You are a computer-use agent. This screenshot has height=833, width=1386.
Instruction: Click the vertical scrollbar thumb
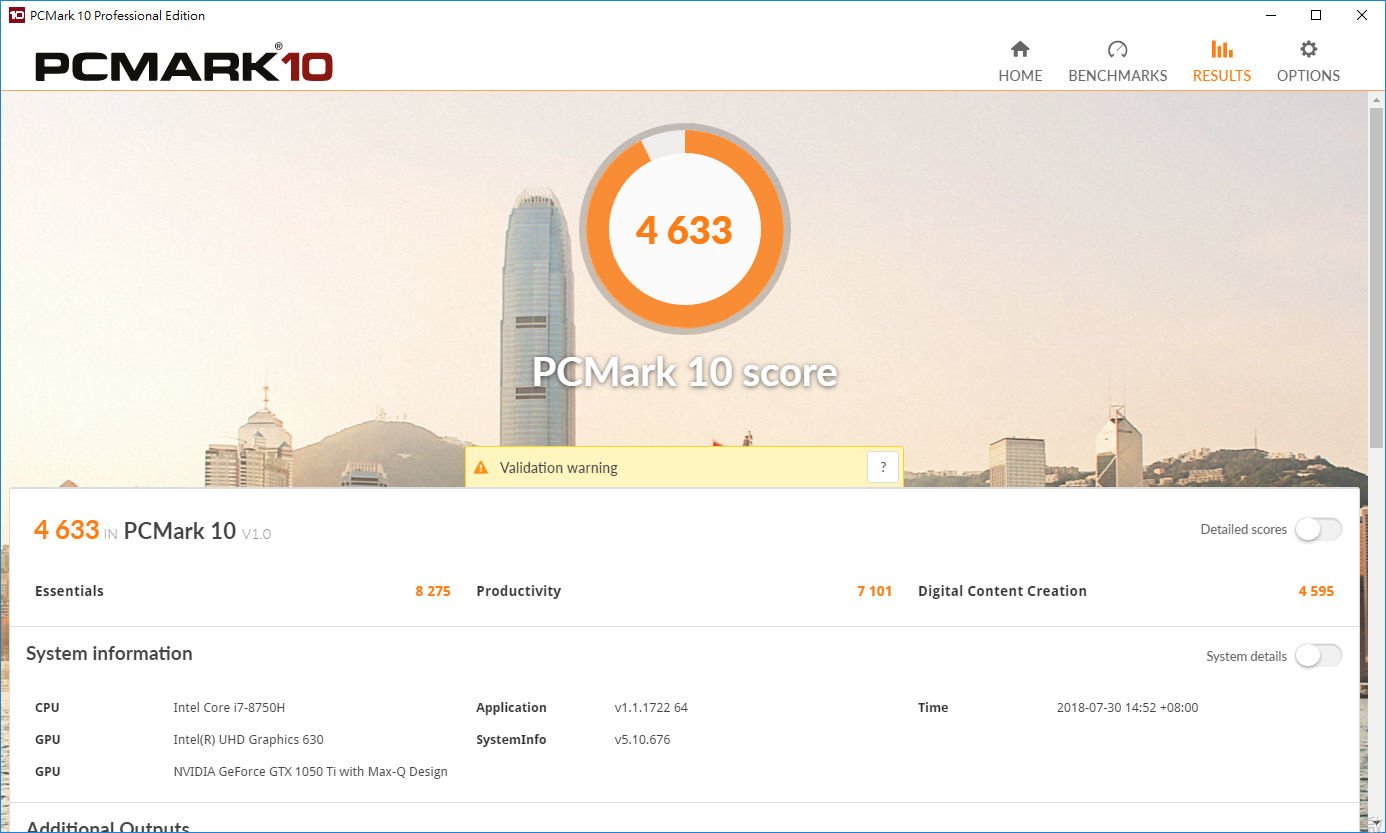point(1376,278)
